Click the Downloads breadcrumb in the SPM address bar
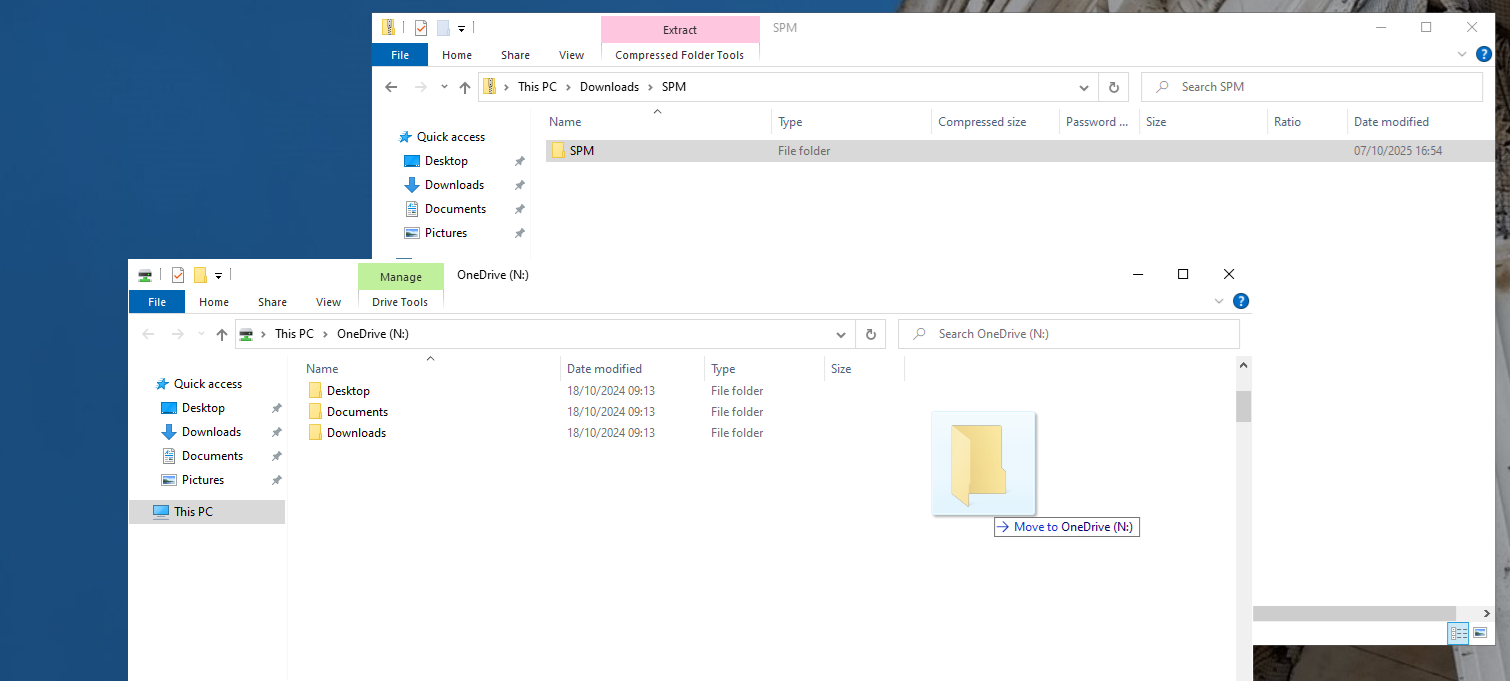Viewport: 1510px width, 681px height. tap(609, 87)
